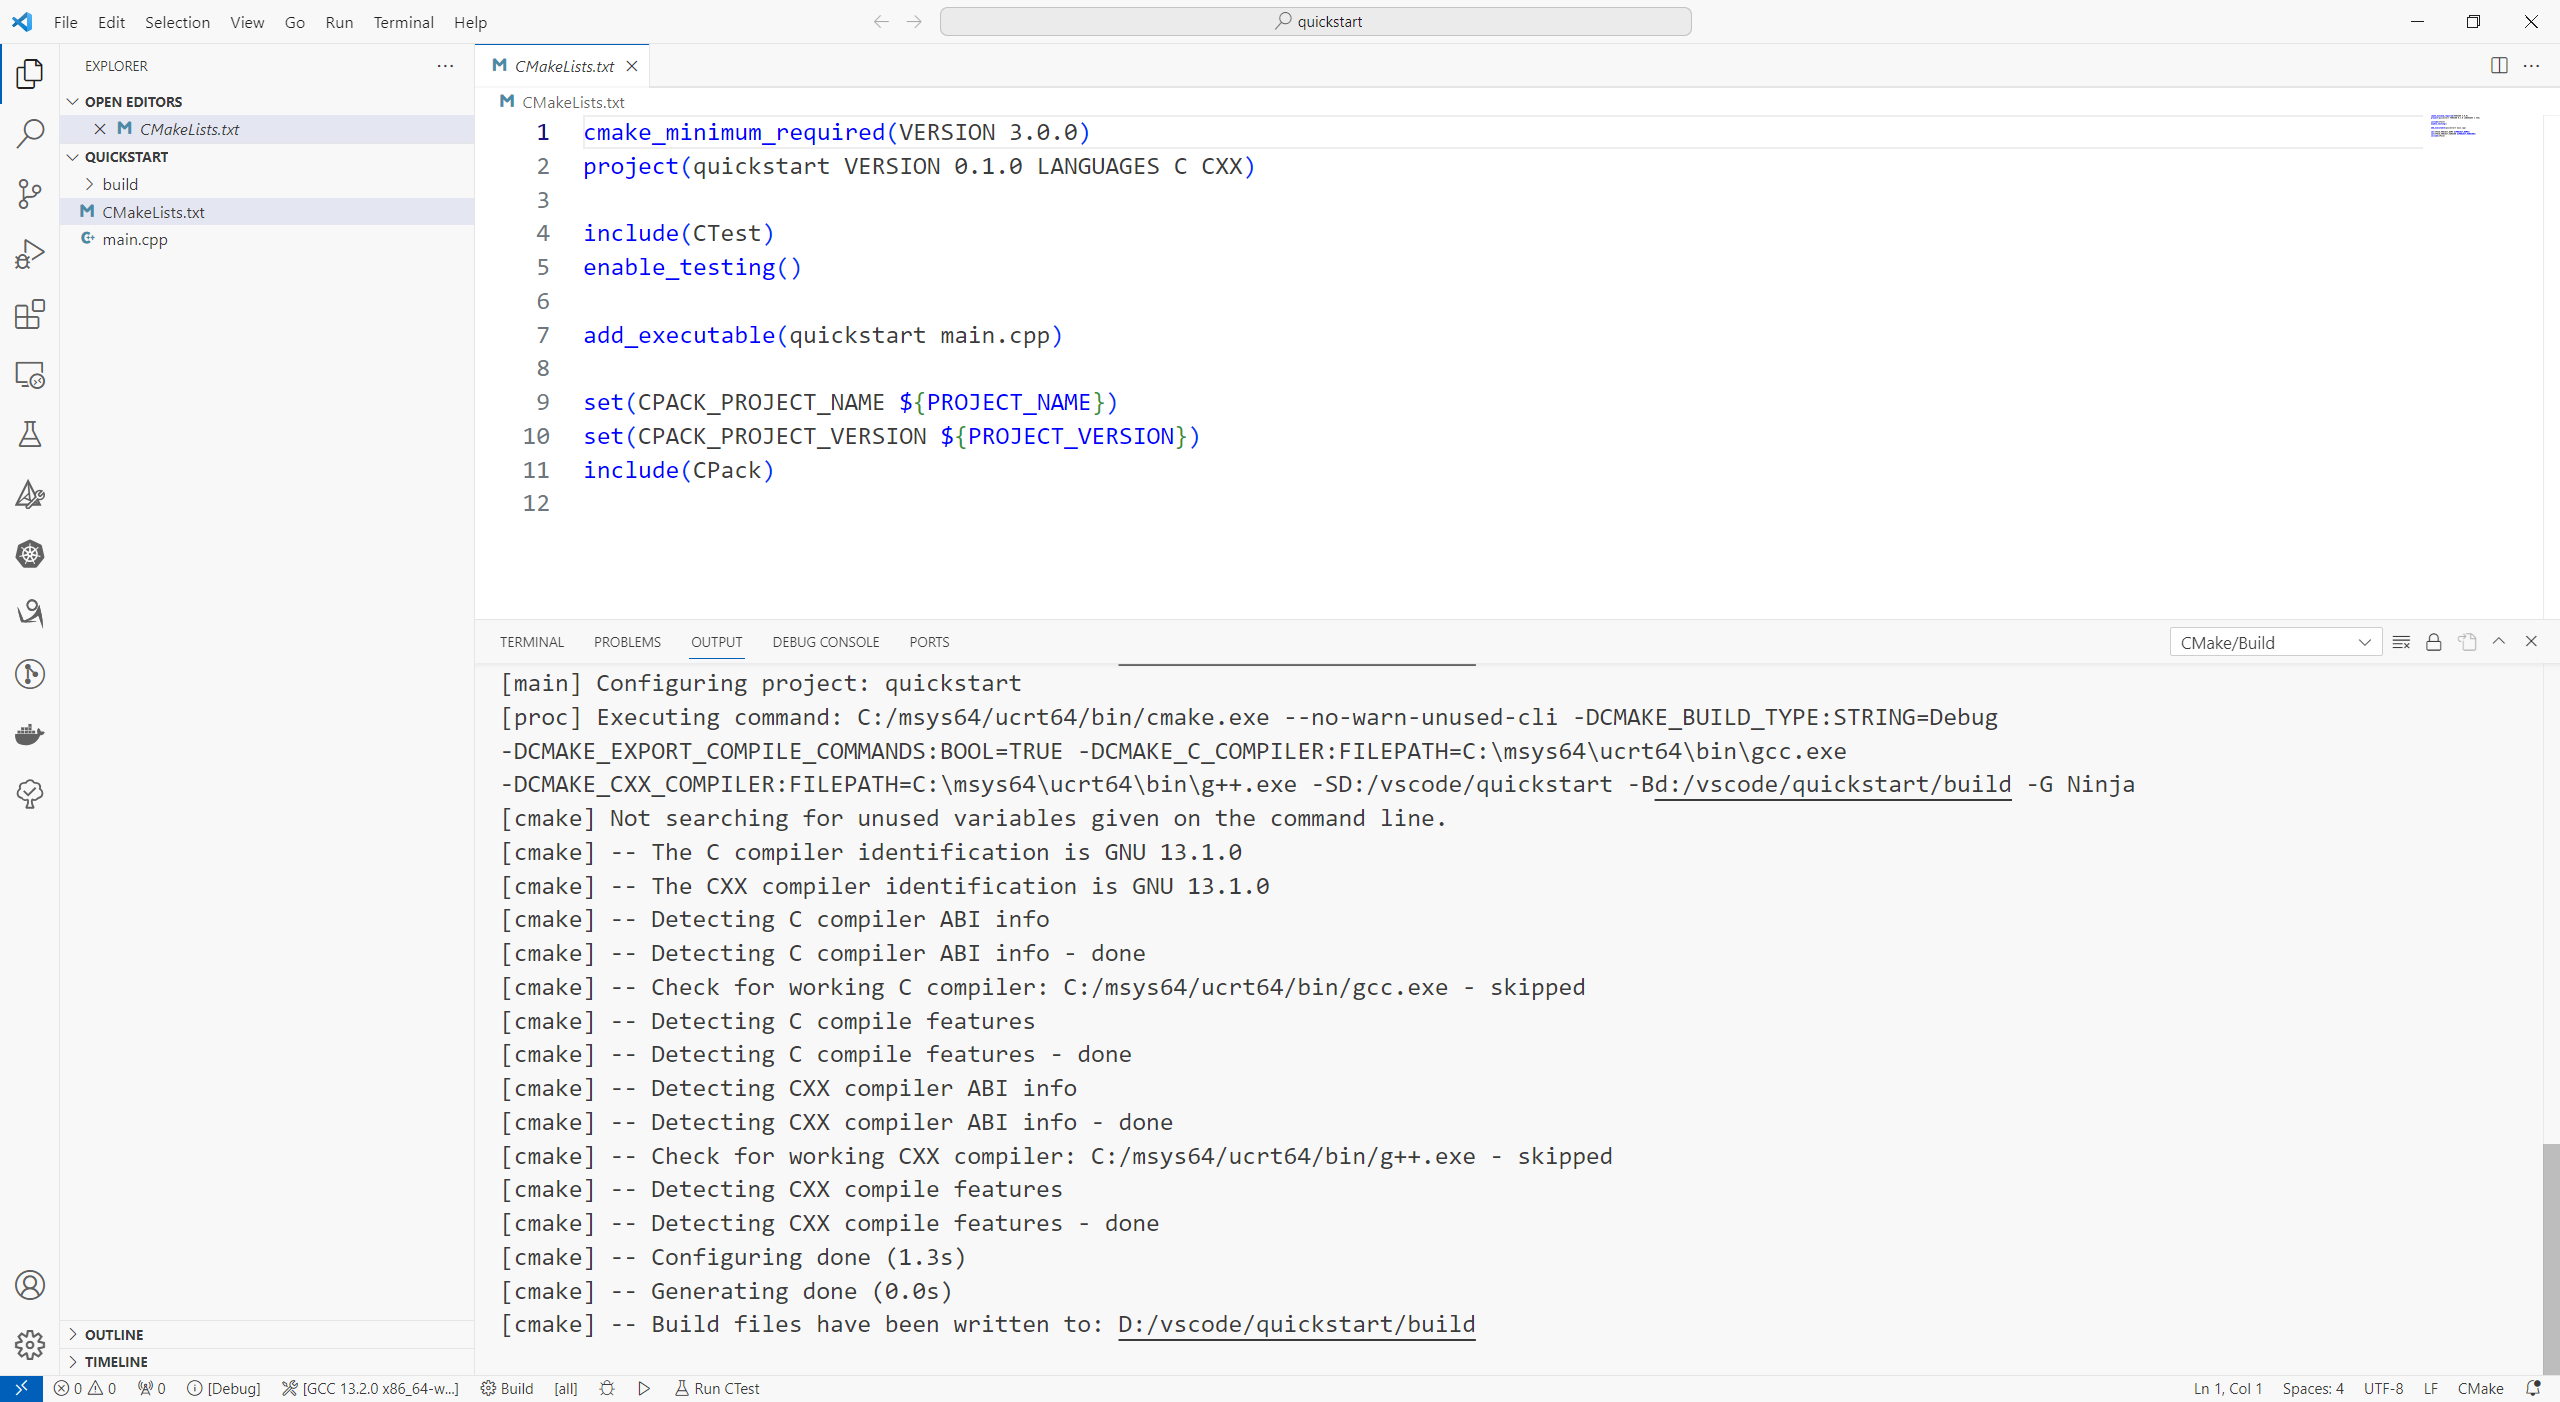Toggle output auto-scroll lock

[x=2434, y=642]
